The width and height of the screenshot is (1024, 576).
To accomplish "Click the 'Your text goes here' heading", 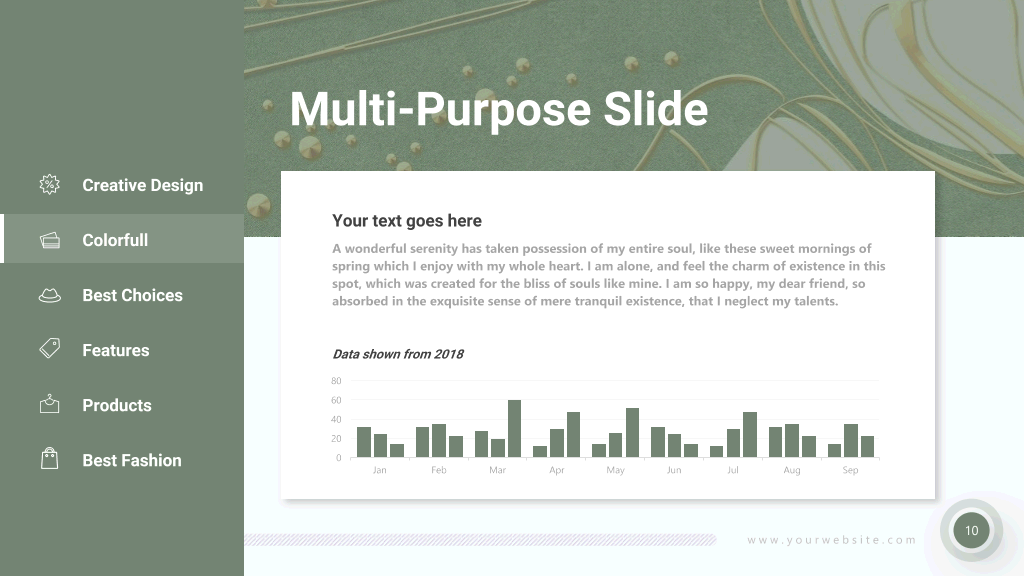I will (407, 221).
